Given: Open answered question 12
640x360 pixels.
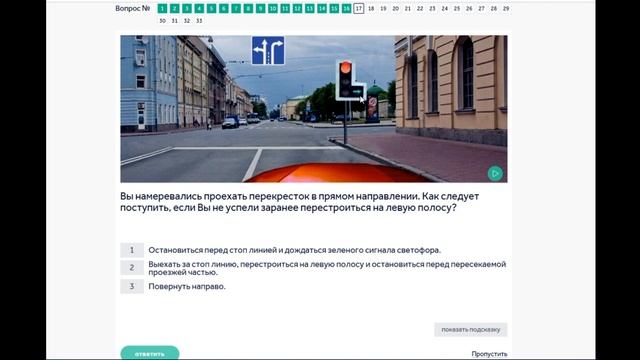Looking at the screenshot, I should click(x=297, y=9).
